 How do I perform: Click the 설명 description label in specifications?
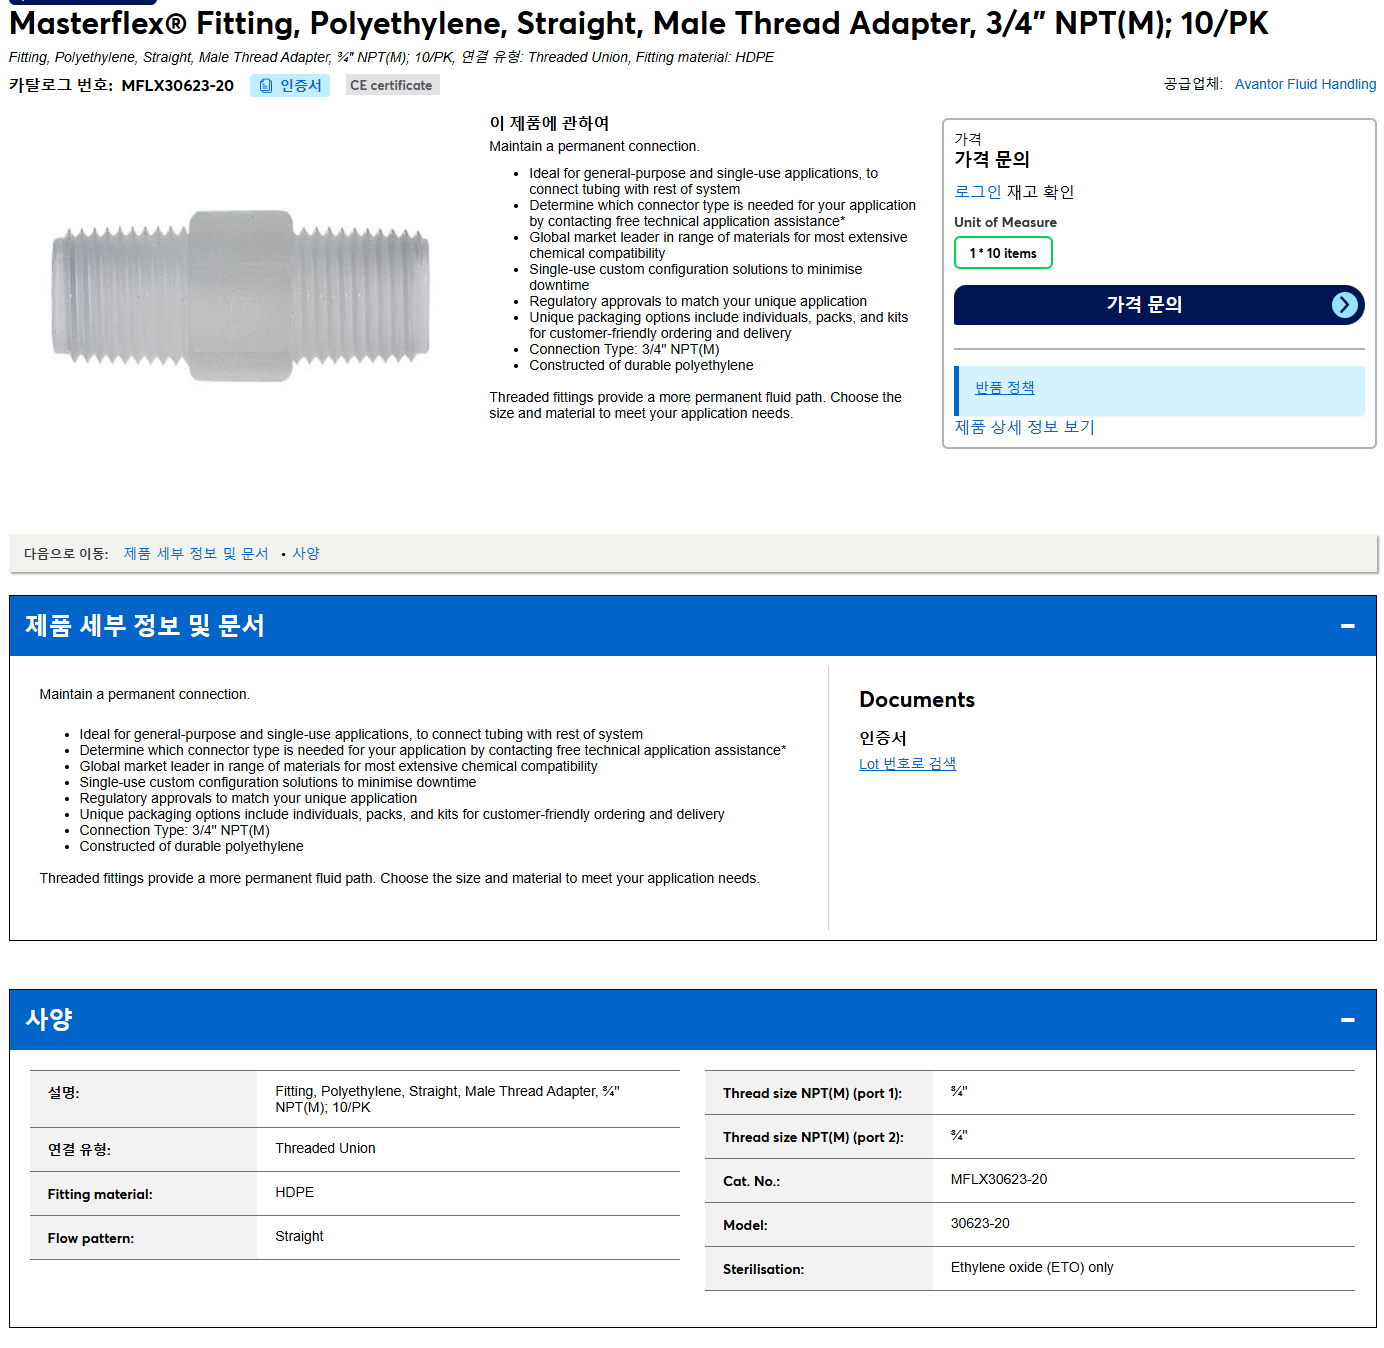click(64, 1093)
